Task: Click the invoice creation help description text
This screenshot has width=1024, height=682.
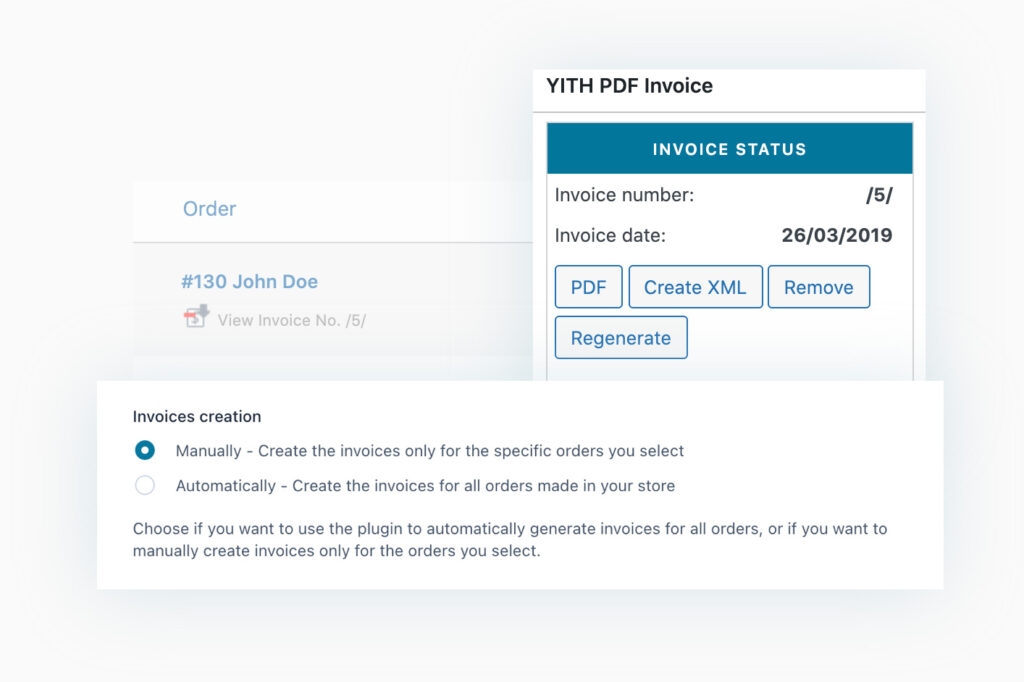Action: click(x=510, y=540)
